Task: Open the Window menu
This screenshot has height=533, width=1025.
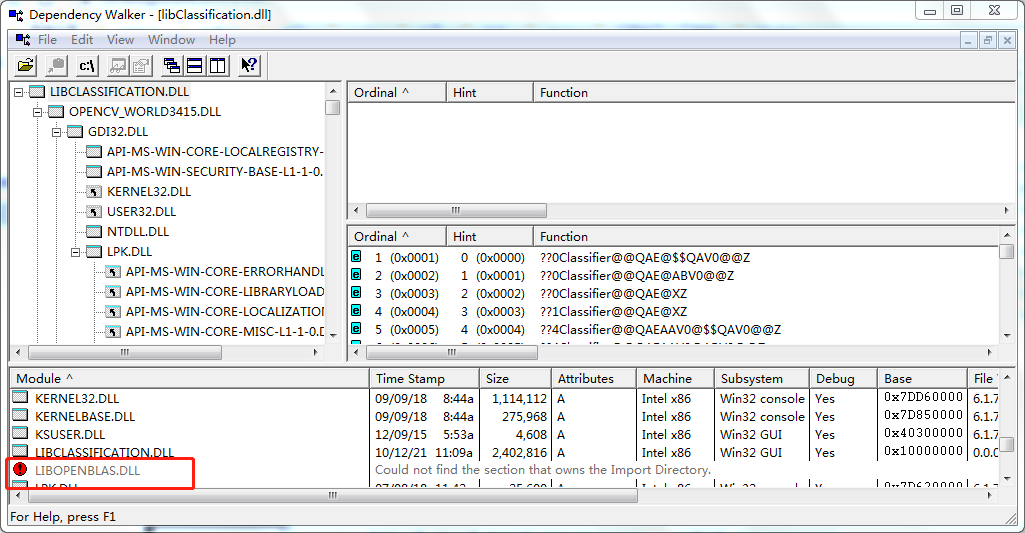Action: pyautogui.click(x=171, y=40)
